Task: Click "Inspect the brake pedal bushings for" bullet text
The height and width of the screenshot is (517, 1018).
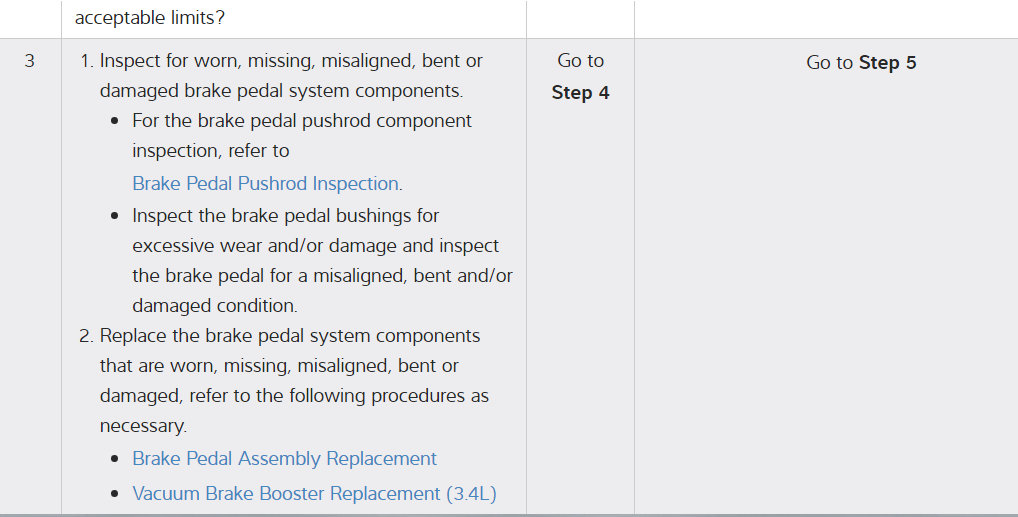Action: point(285,216)
